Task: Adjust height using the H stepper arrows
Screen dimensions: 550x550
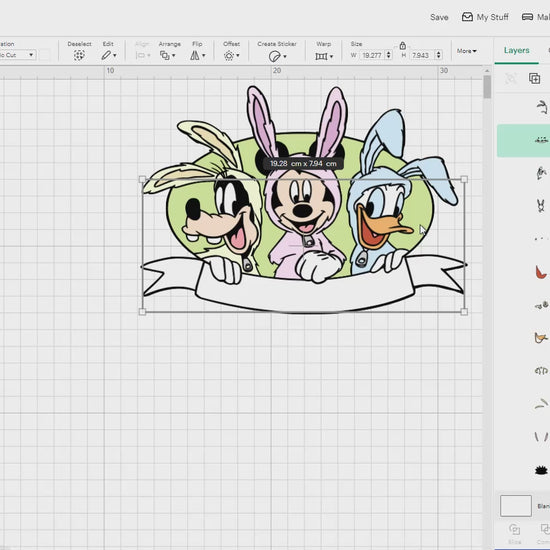Action: [x=438, y=55]
